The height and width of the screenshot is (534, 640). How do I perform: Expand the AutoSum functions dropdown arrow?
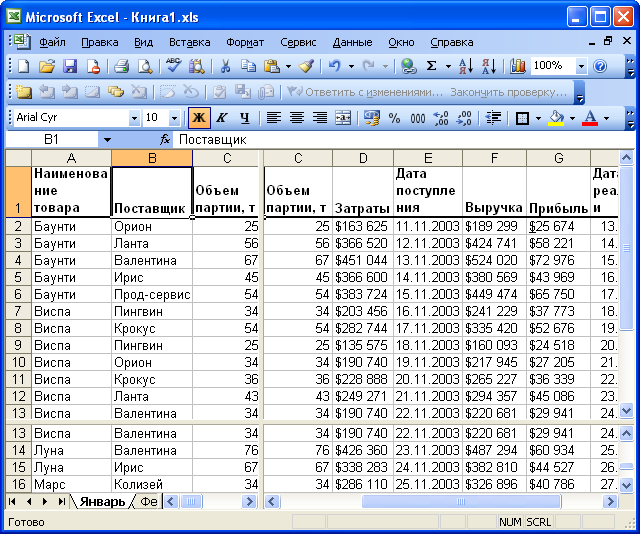[448, 66]
